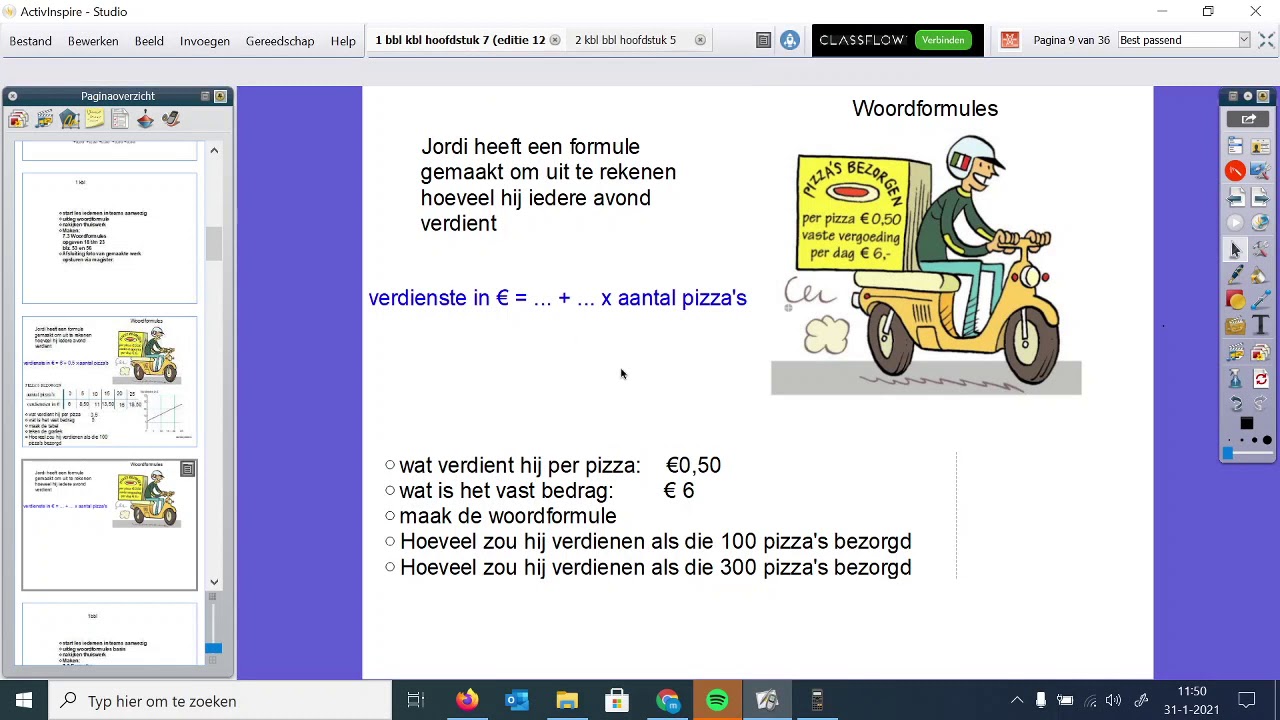Image resolution: width=1280 pixels, height=720 pixels.
Task: Choose the Select arrow tool
Action: pos(1235,250)
